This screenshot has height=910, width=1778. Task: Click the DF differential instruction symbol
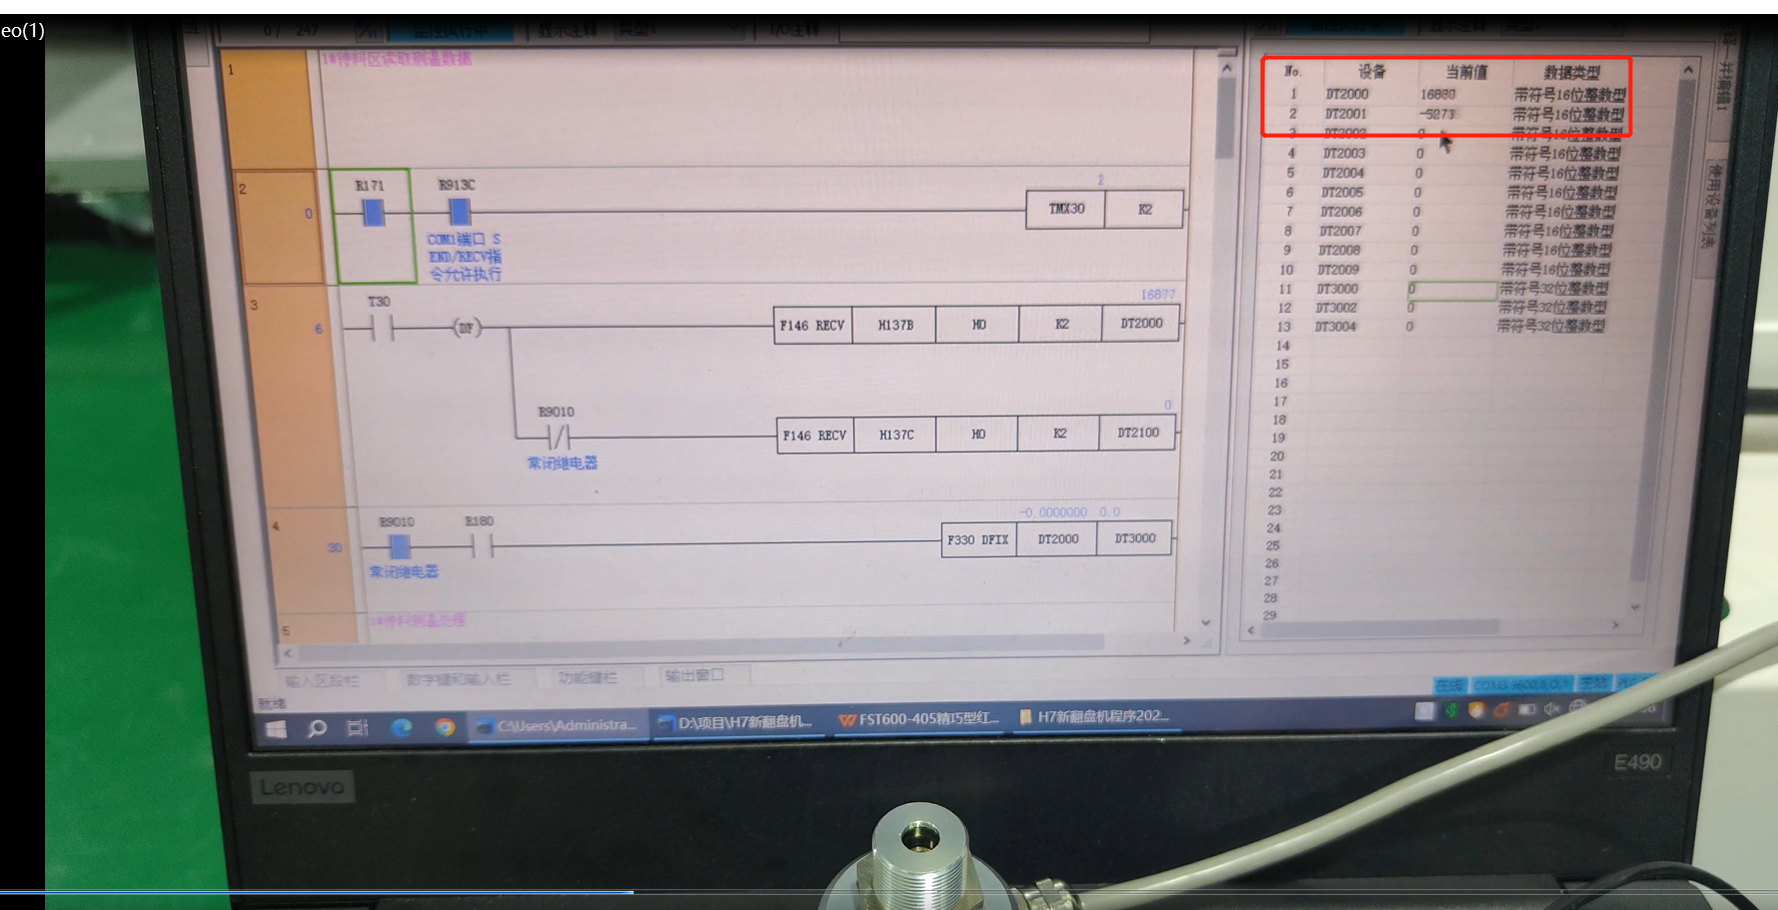(x=467, y=327)
